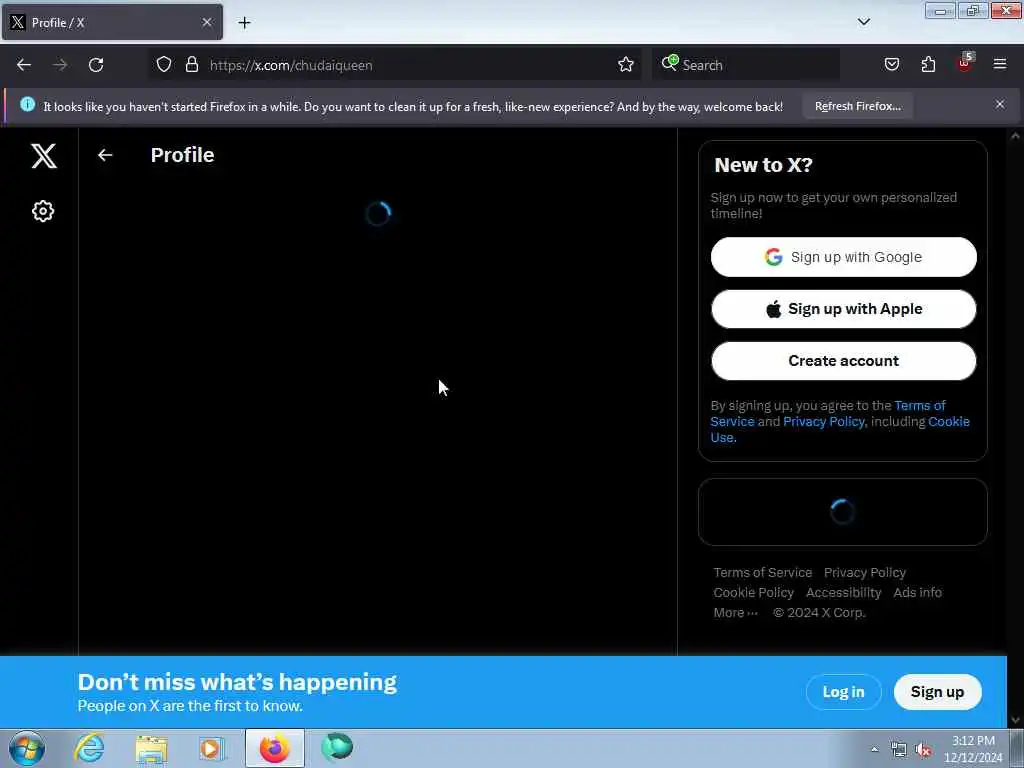Image resolution: width=1024 pixels, height=768 pixels.
Task: Launch Internet Explorer from taskbar
Action: [x=89, y=748]
